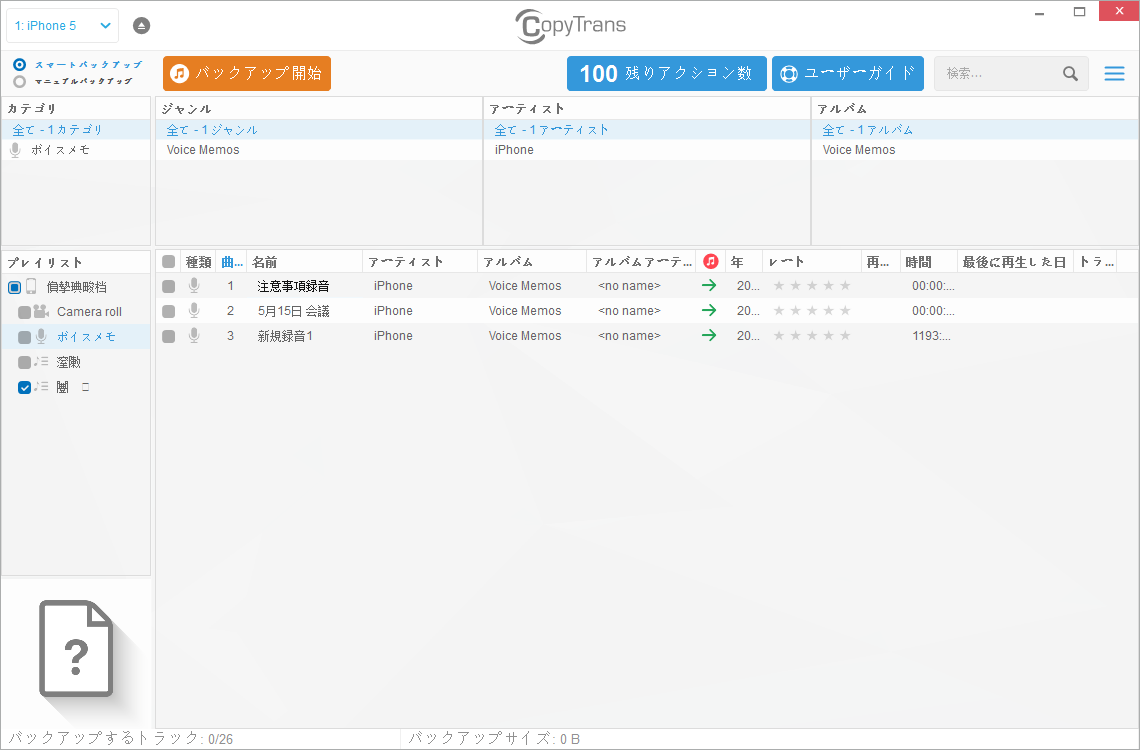Select スマートバックアップ radio button
The width and height of the screenshot is (1140, 750).
point(20,65)
